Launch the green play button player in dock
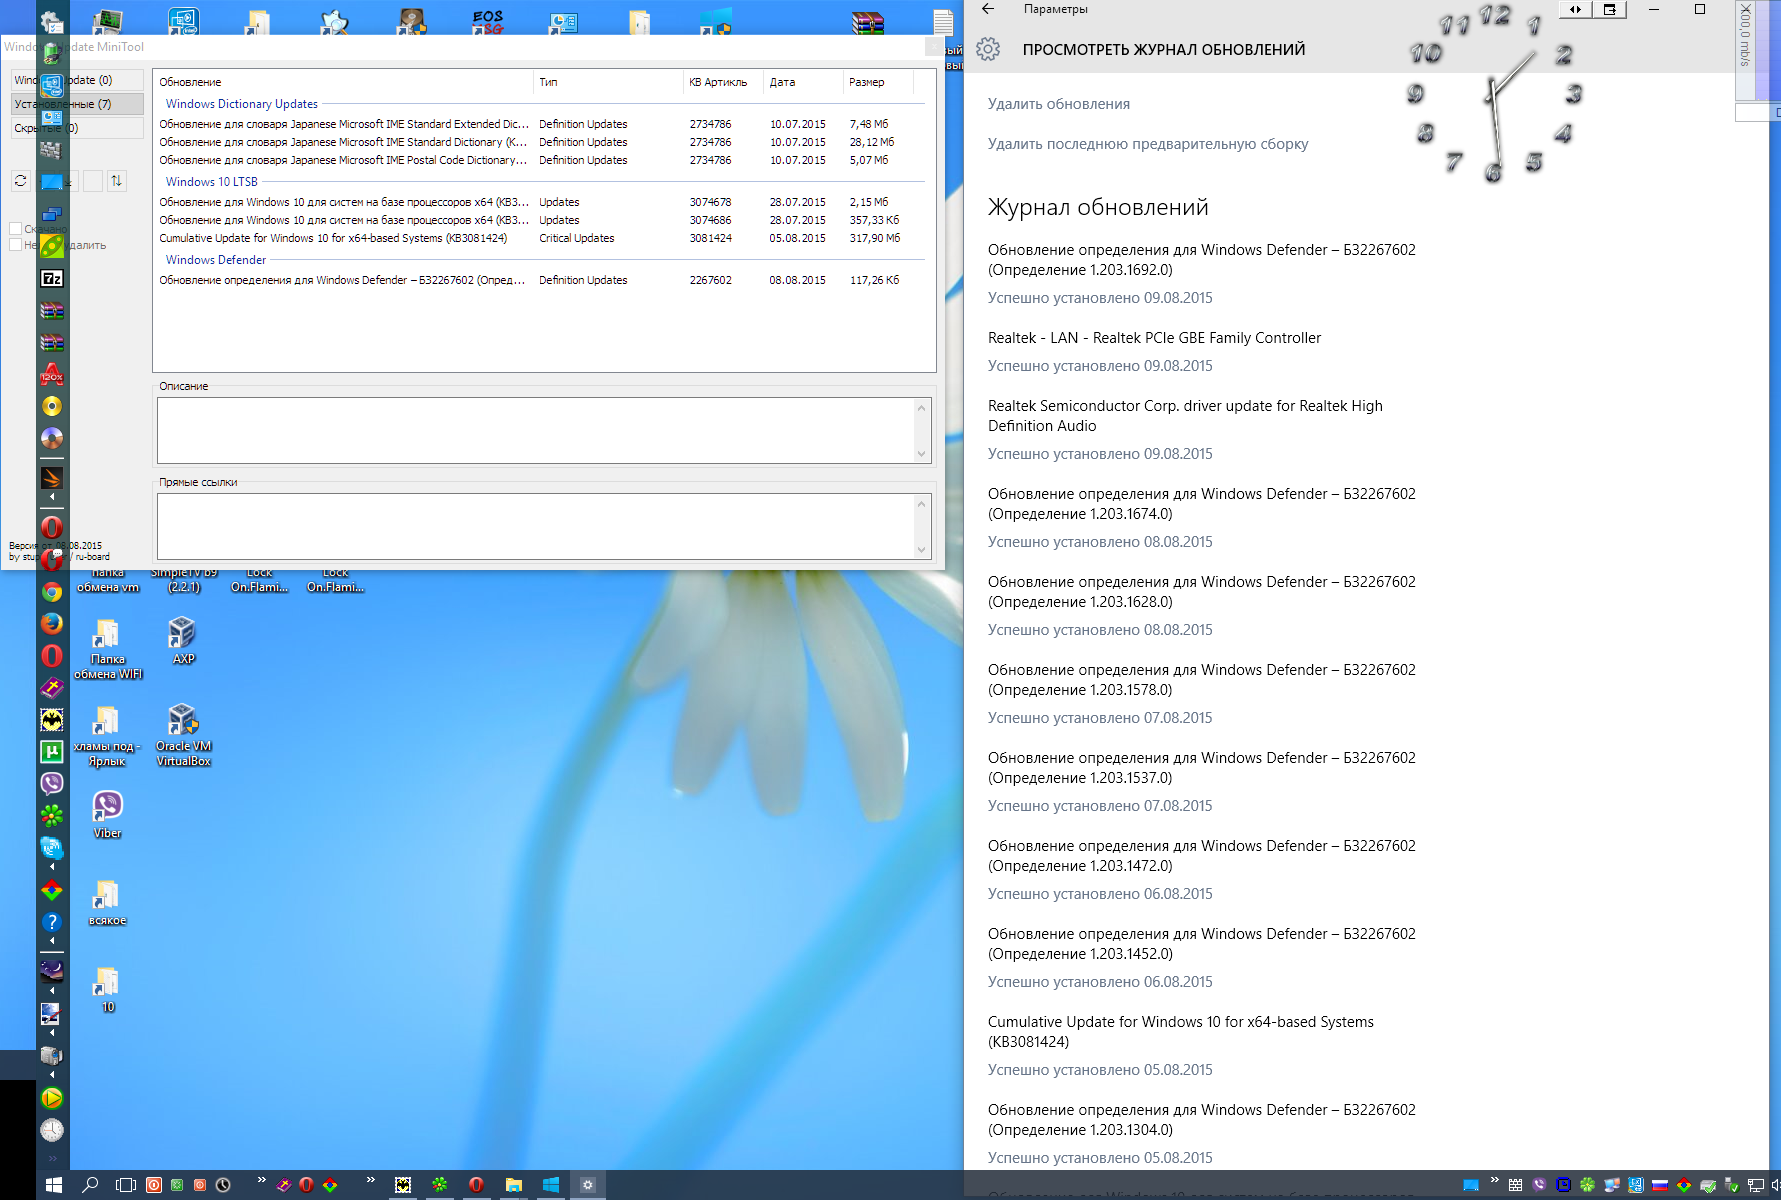1781x1200 pixels. pos(52,1098)
